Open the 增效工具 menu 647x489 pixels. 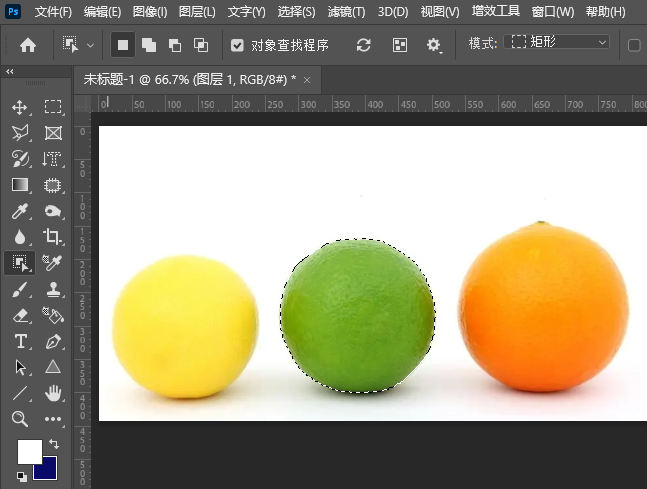496,11
